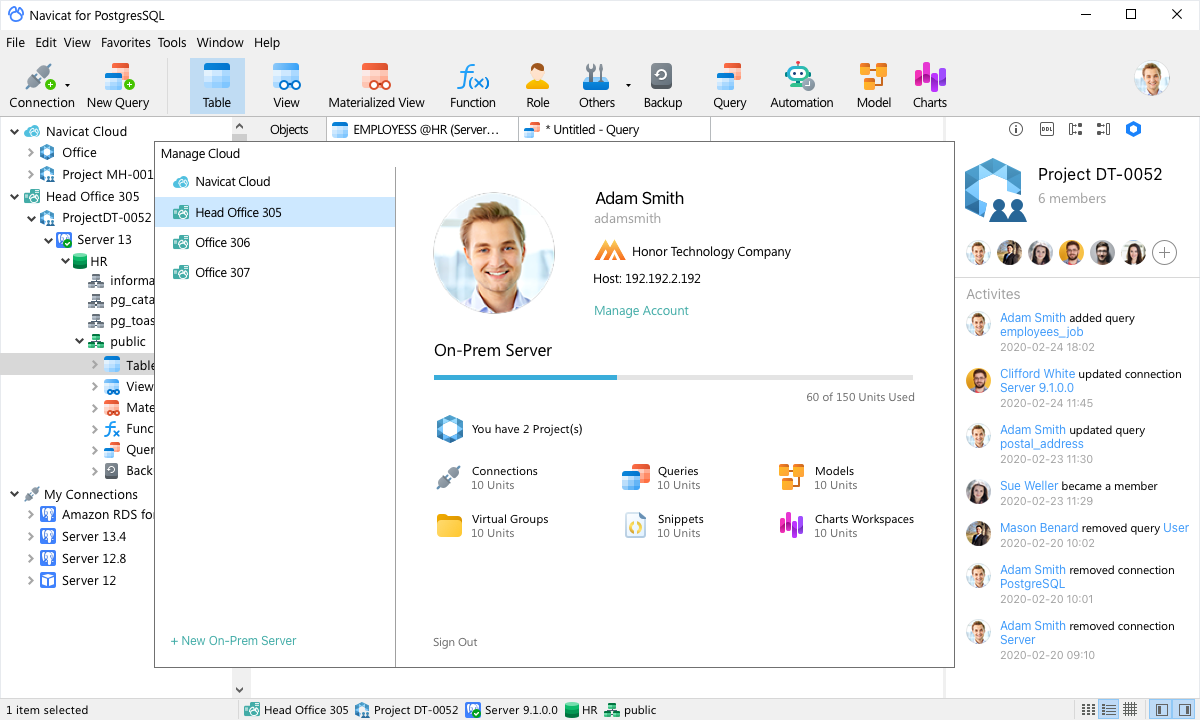Image resolution: width=1200 pixels, height=720 pixels.
Task: Switch to the Untitled - Query tab
Action: coord(614,130)
